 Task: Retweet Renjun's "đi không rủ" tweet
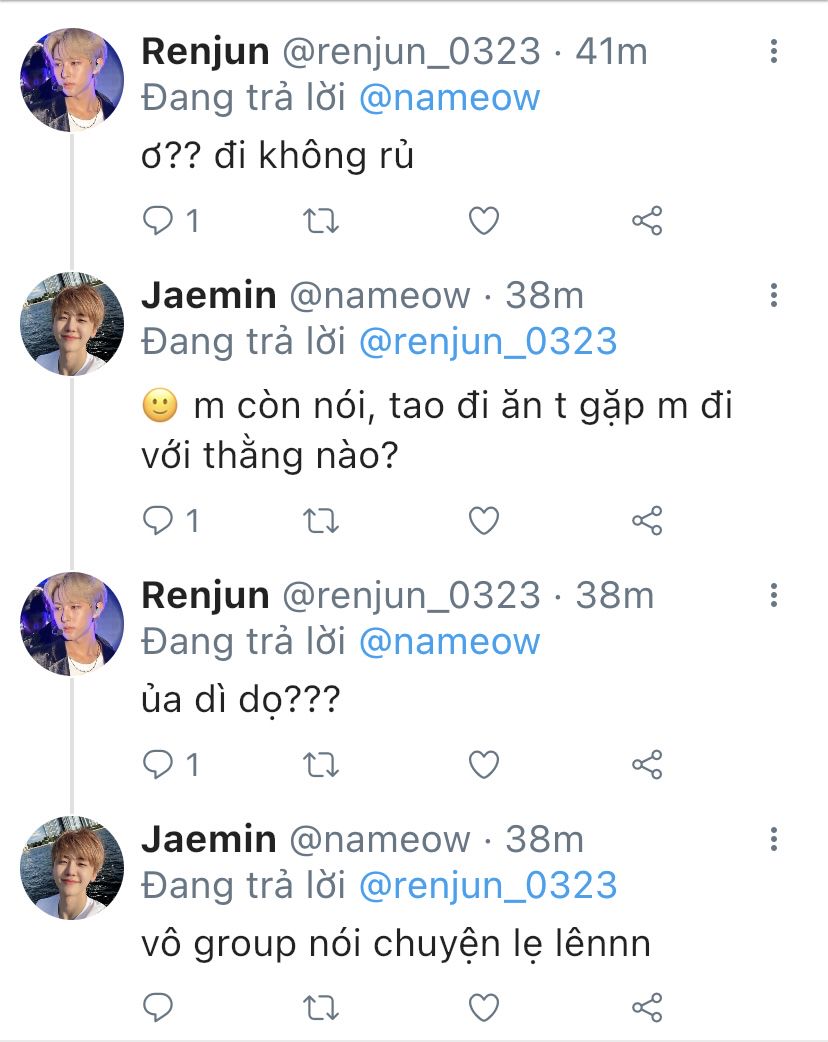(x=321, y=221)
